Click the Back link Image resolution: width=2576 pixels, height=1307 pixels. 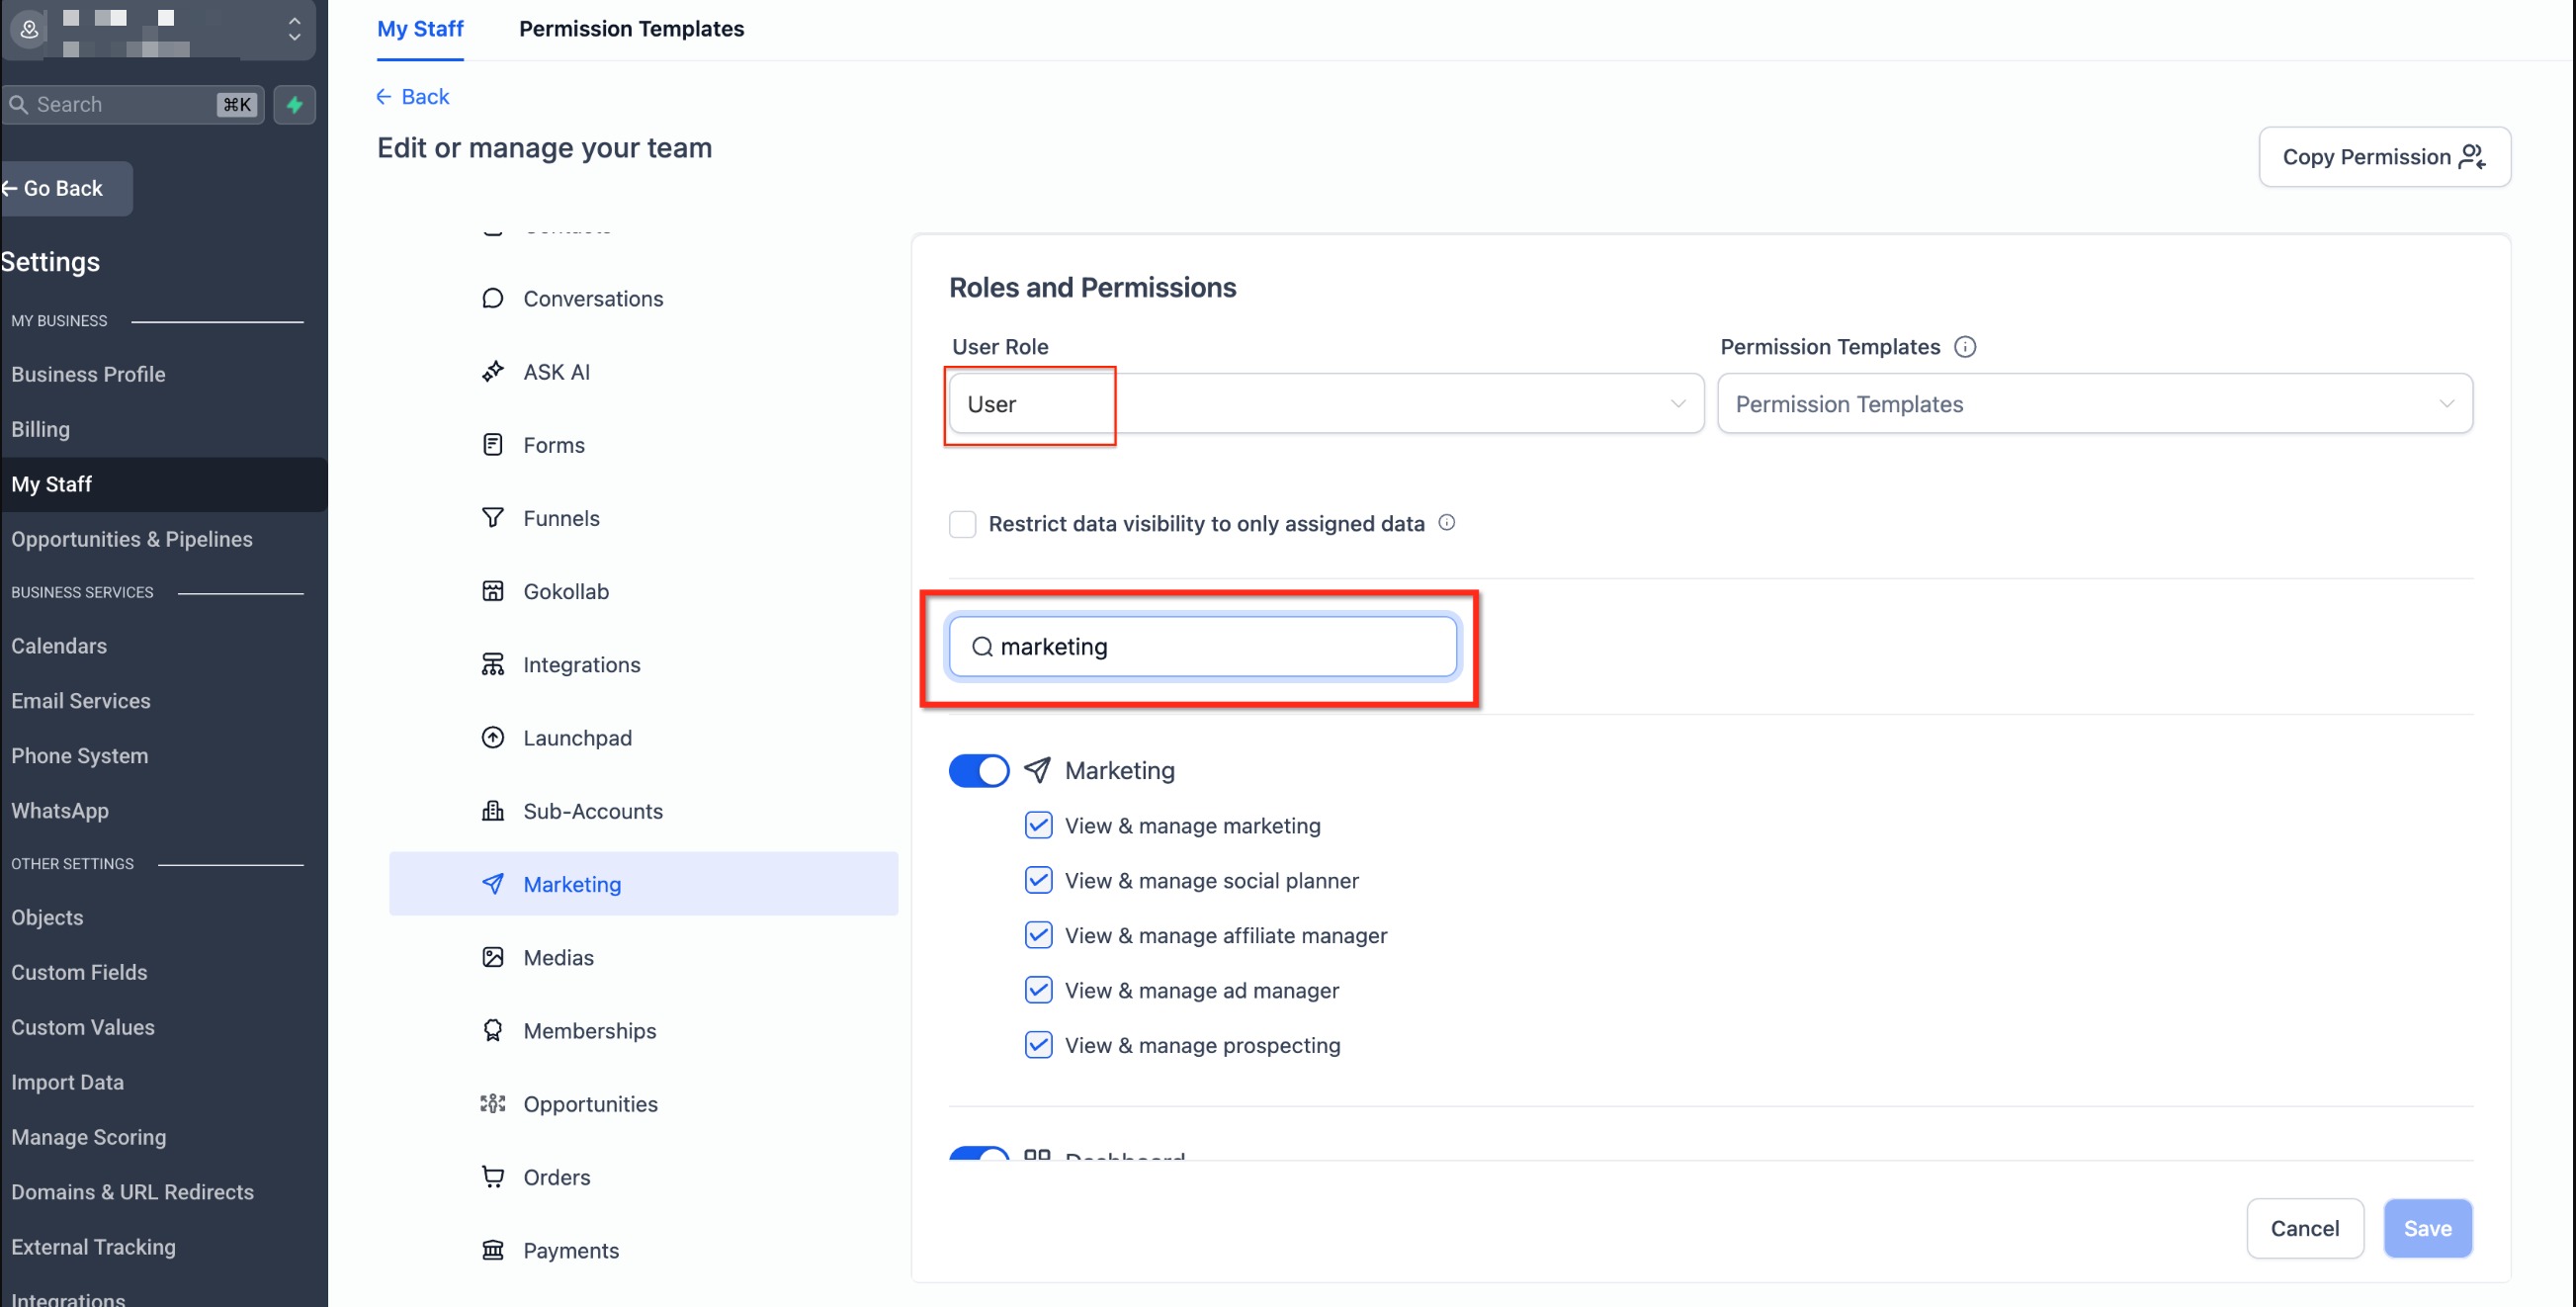[413, 96]
